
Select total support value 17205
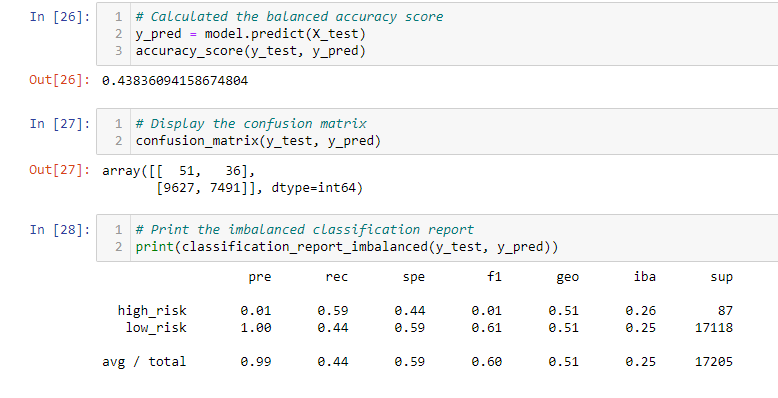click(x=714, y=362)
